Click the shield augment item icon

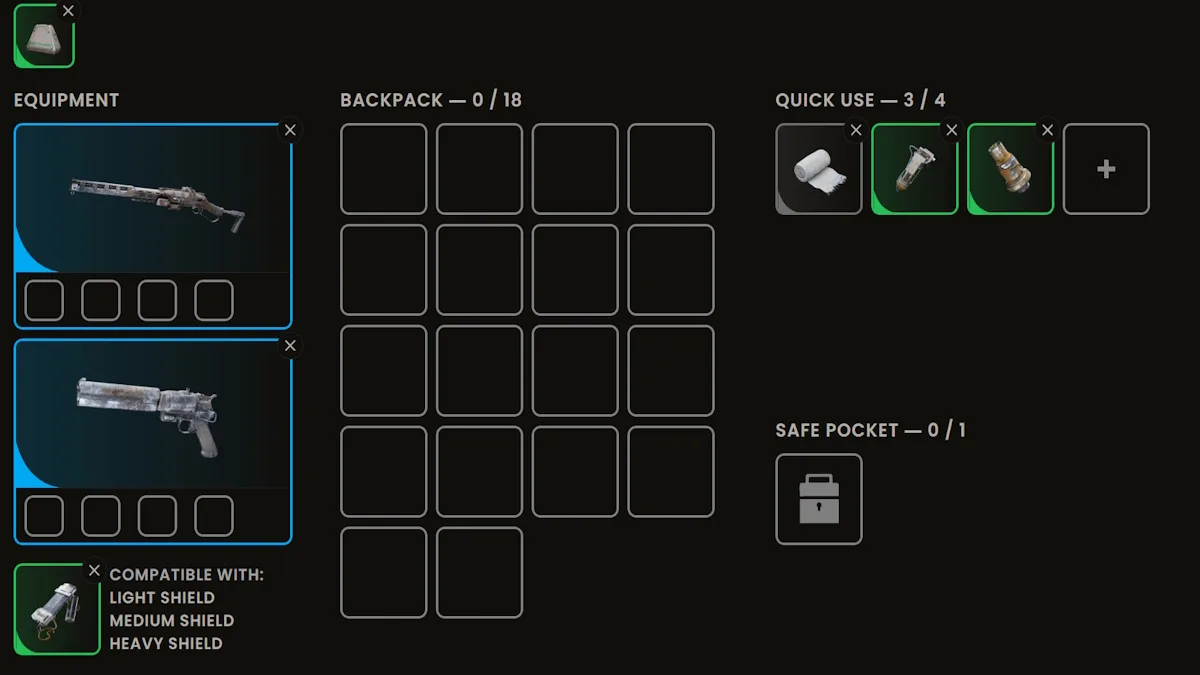point(56,609)
